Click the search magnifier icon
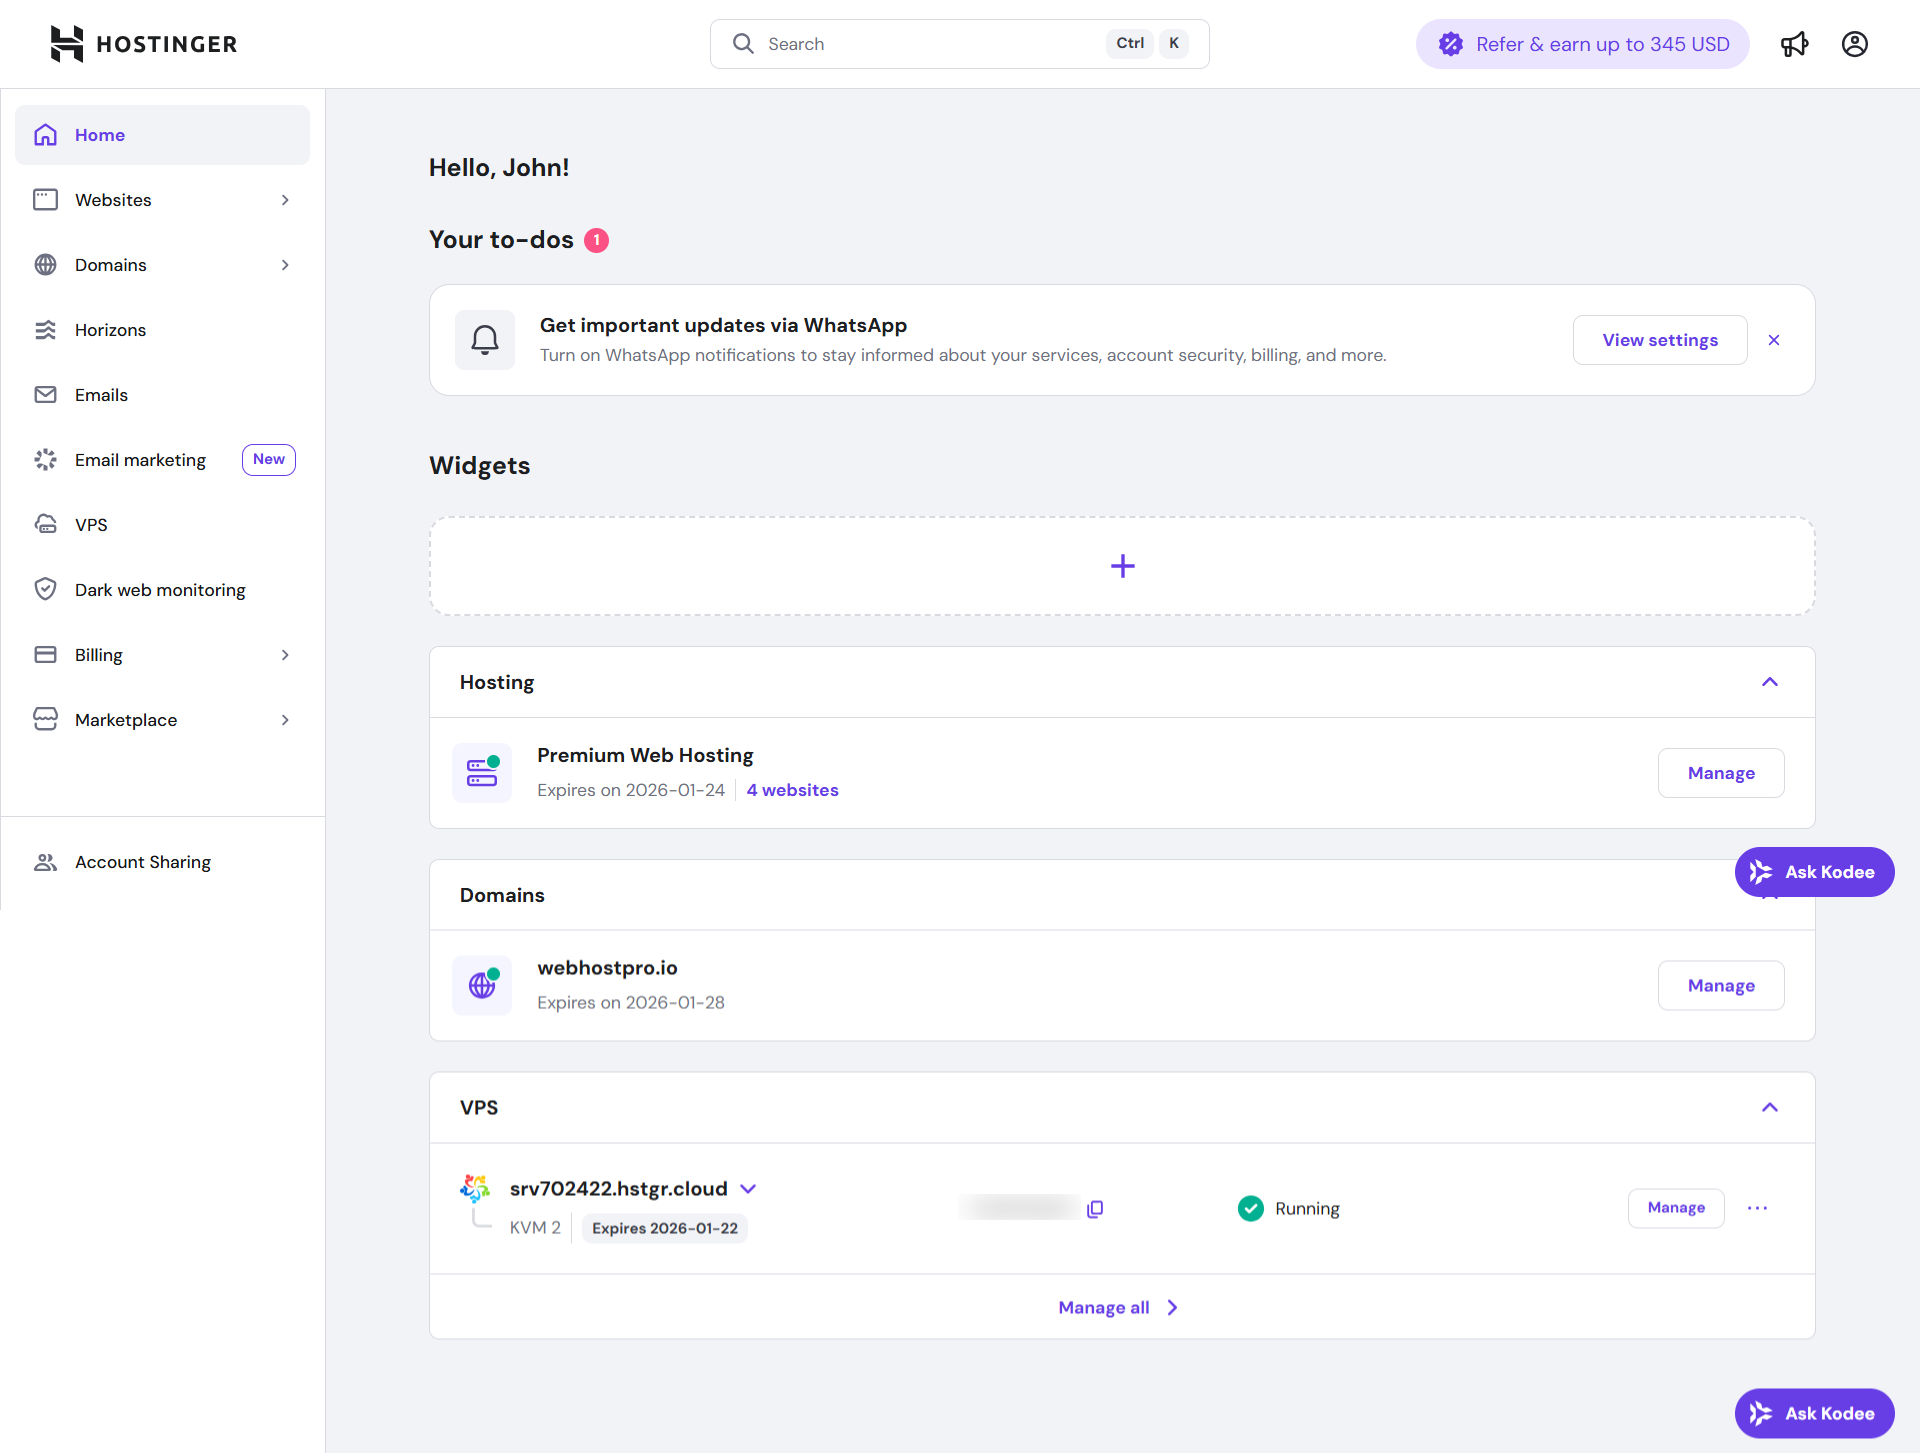 coord(743,44)
